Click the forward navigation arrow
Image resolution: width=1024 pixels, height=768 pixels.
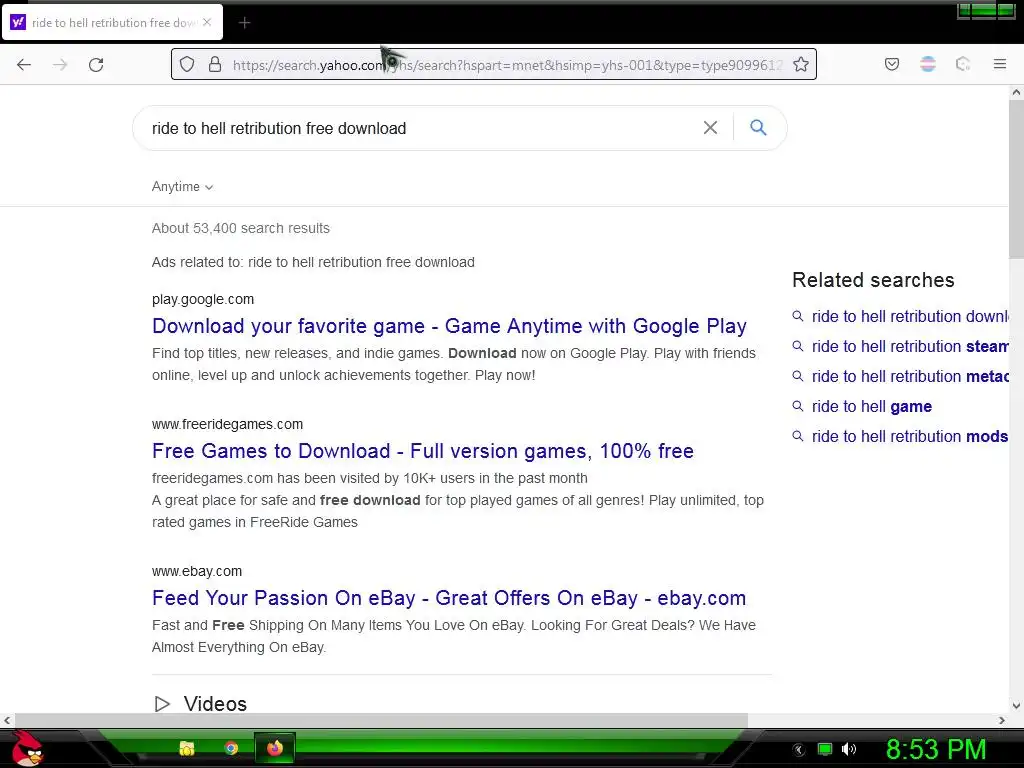click(60, 65)
